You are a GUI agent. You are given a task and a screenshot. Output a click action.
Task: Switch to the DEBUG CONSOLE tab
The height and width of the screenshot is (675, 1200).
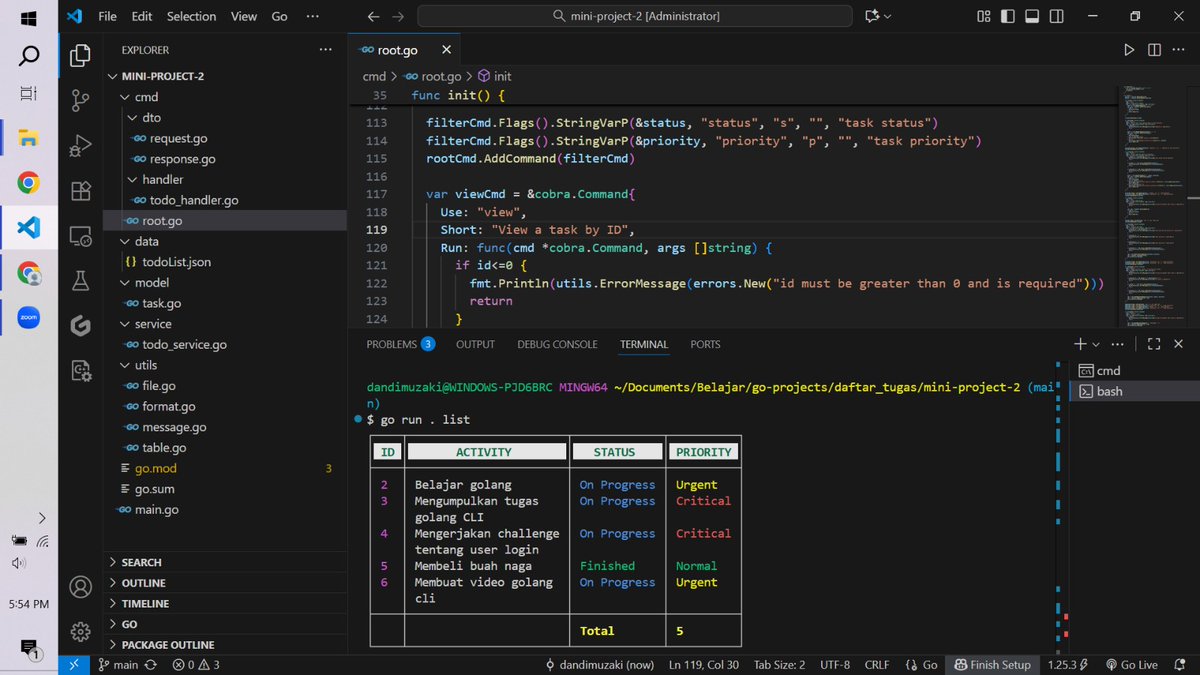click(557, 344)
